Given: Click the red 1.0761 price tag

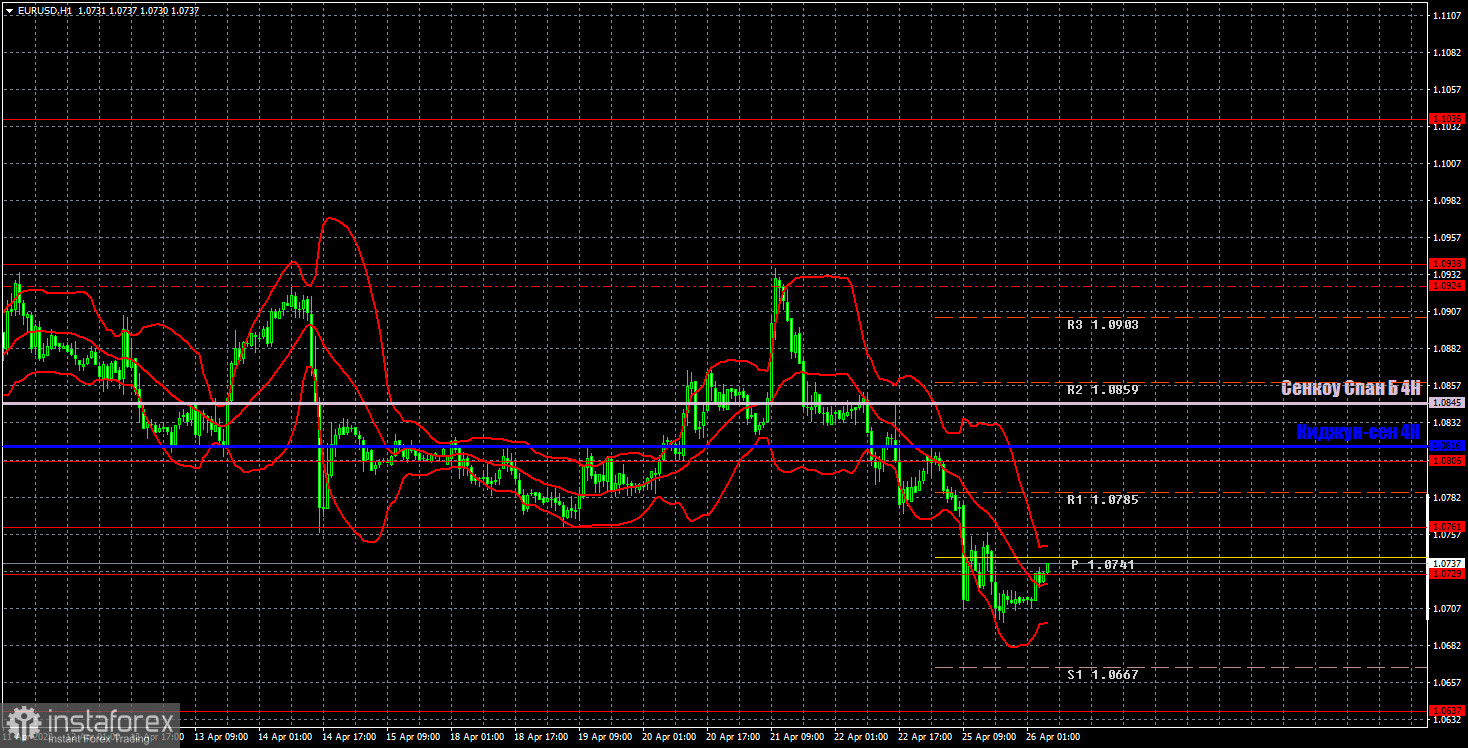Looking at the screenshot, I should pyautogui.click(x=1447, y=526).
